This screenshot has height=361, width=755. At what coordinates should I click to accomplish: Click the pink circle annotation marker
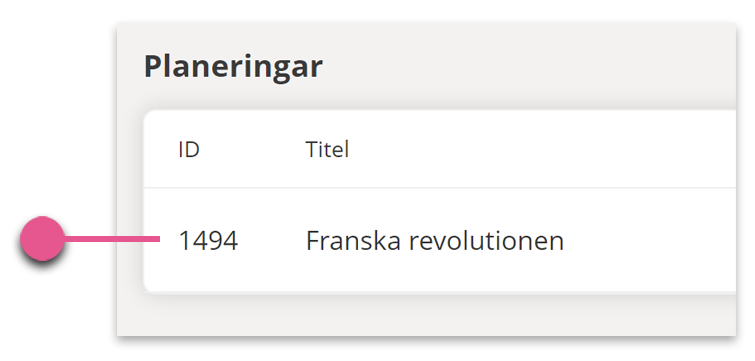[x=42, y=238]
